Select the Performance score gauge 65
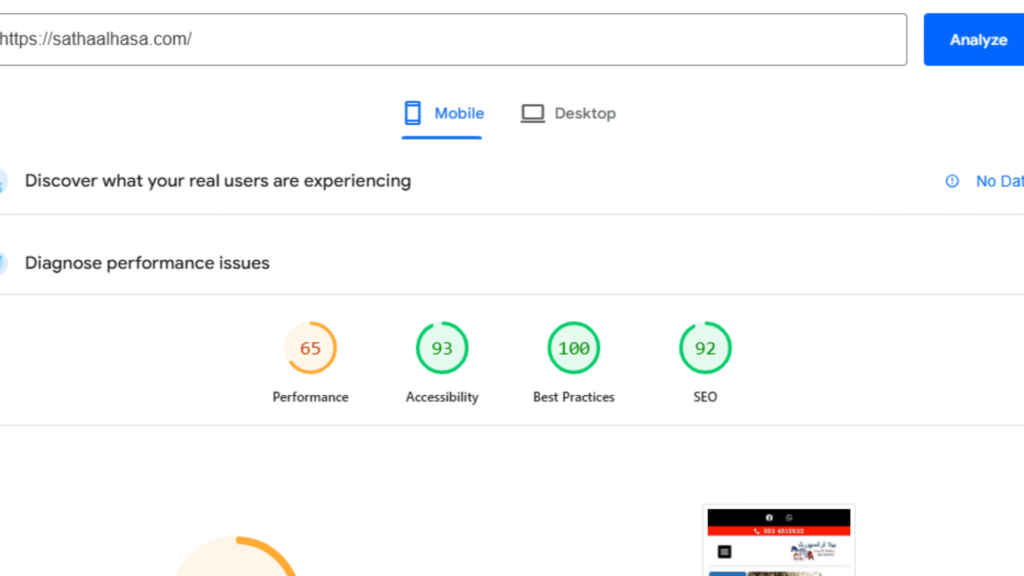 [x=310, y=348]
